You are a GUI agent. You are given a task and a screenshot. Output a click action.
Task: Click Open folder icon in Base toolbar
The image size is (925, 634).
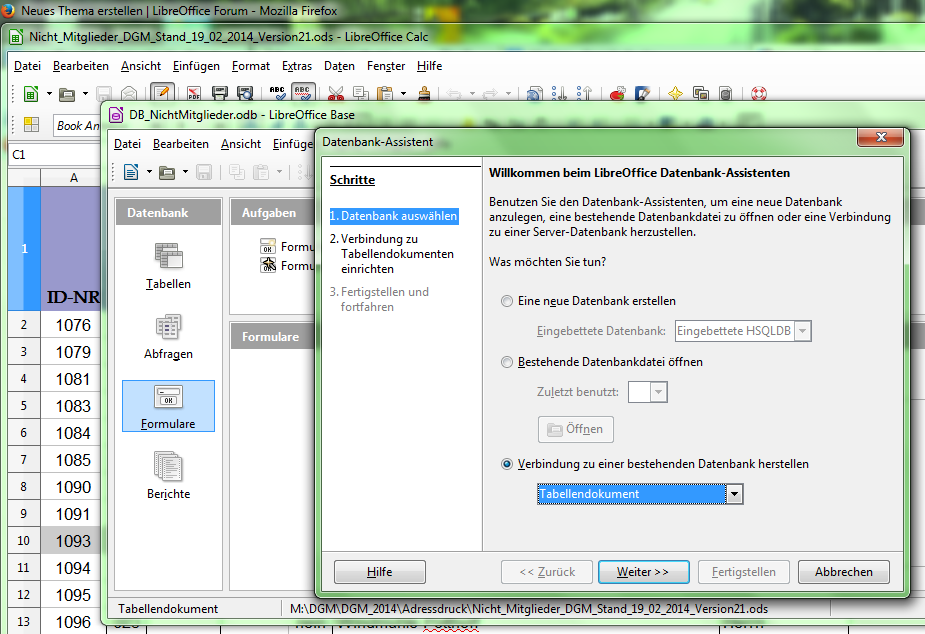click(x=167, y=172)
